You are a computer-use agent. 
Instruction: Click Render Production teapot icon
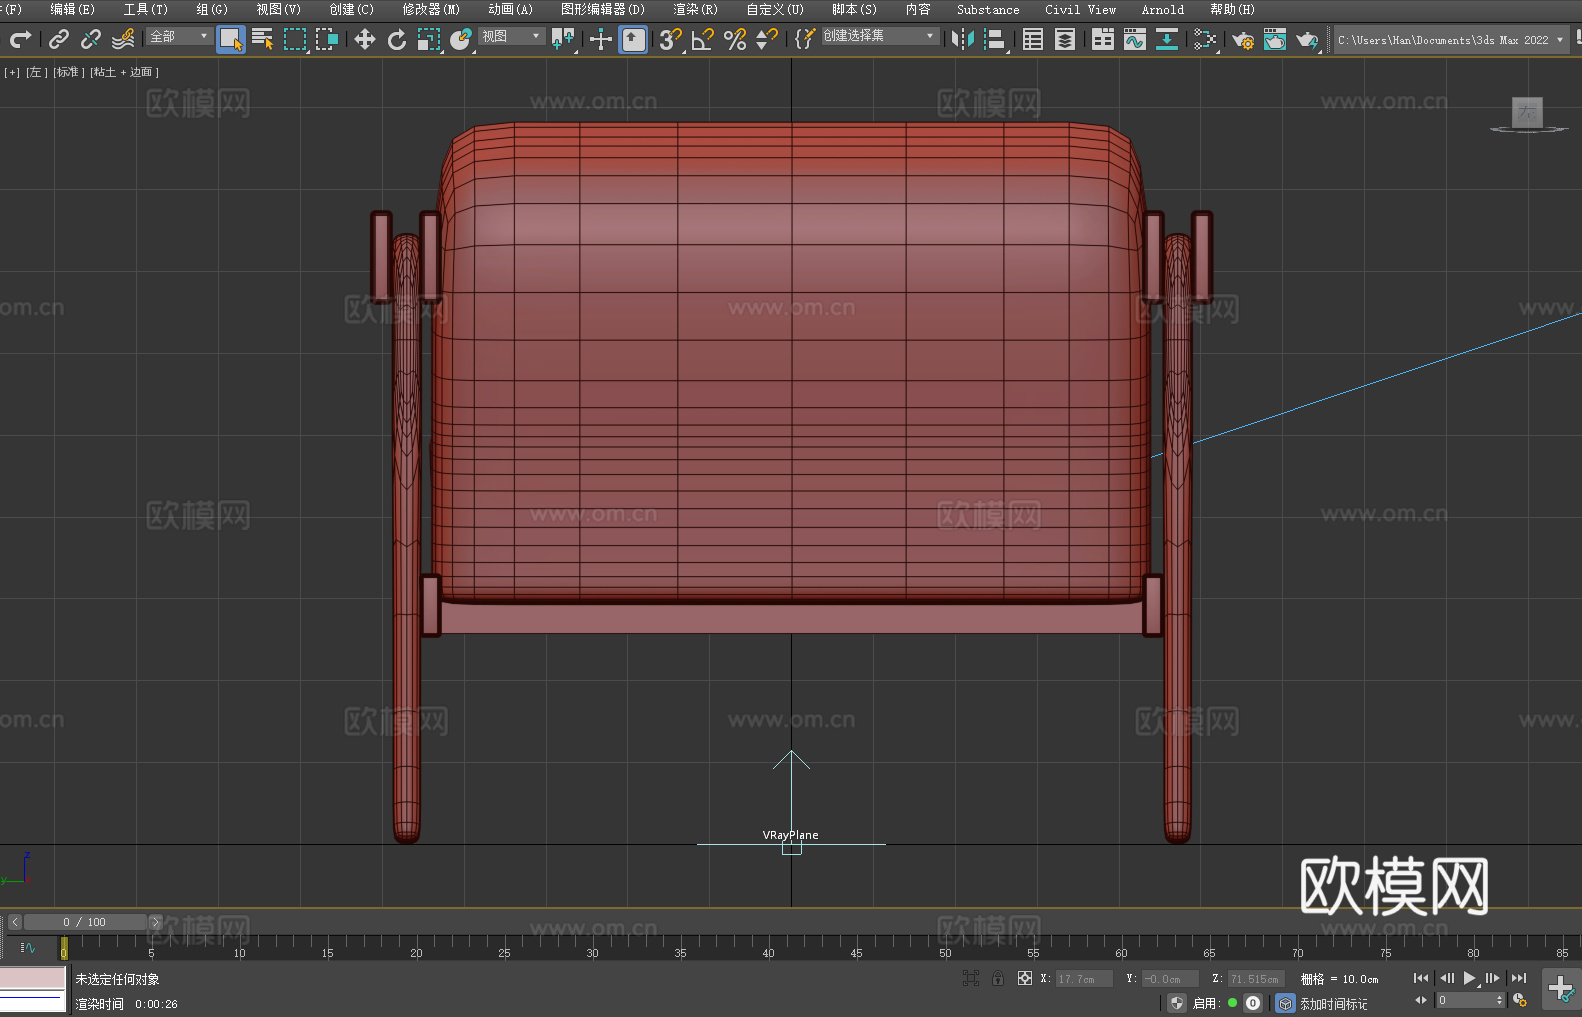point(1307,39)
